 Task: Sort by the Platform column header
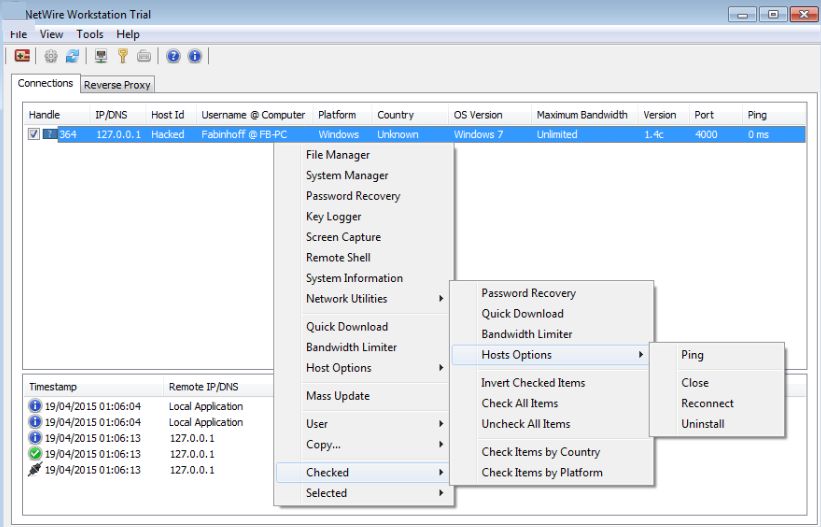pyautogui.click(x=342, y=115)
